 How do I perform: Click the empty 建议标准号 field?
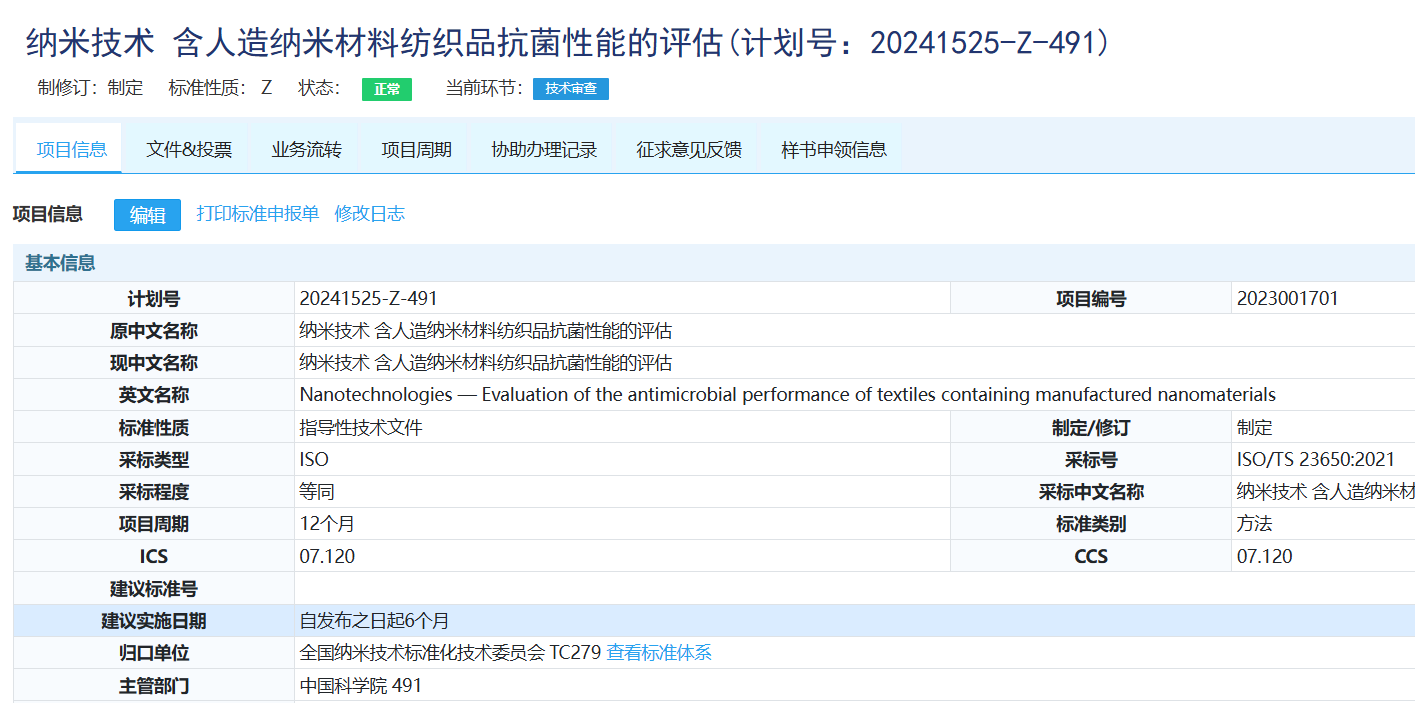620,588
